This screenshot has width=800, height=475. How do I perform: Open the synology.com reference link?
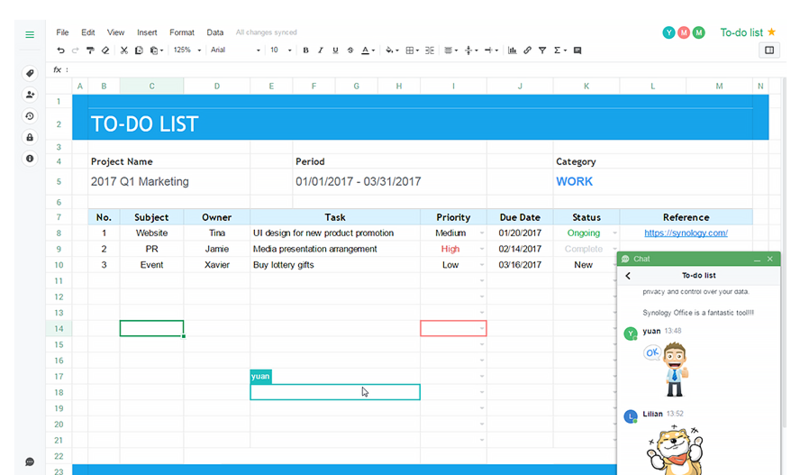[x=685, y=233]
